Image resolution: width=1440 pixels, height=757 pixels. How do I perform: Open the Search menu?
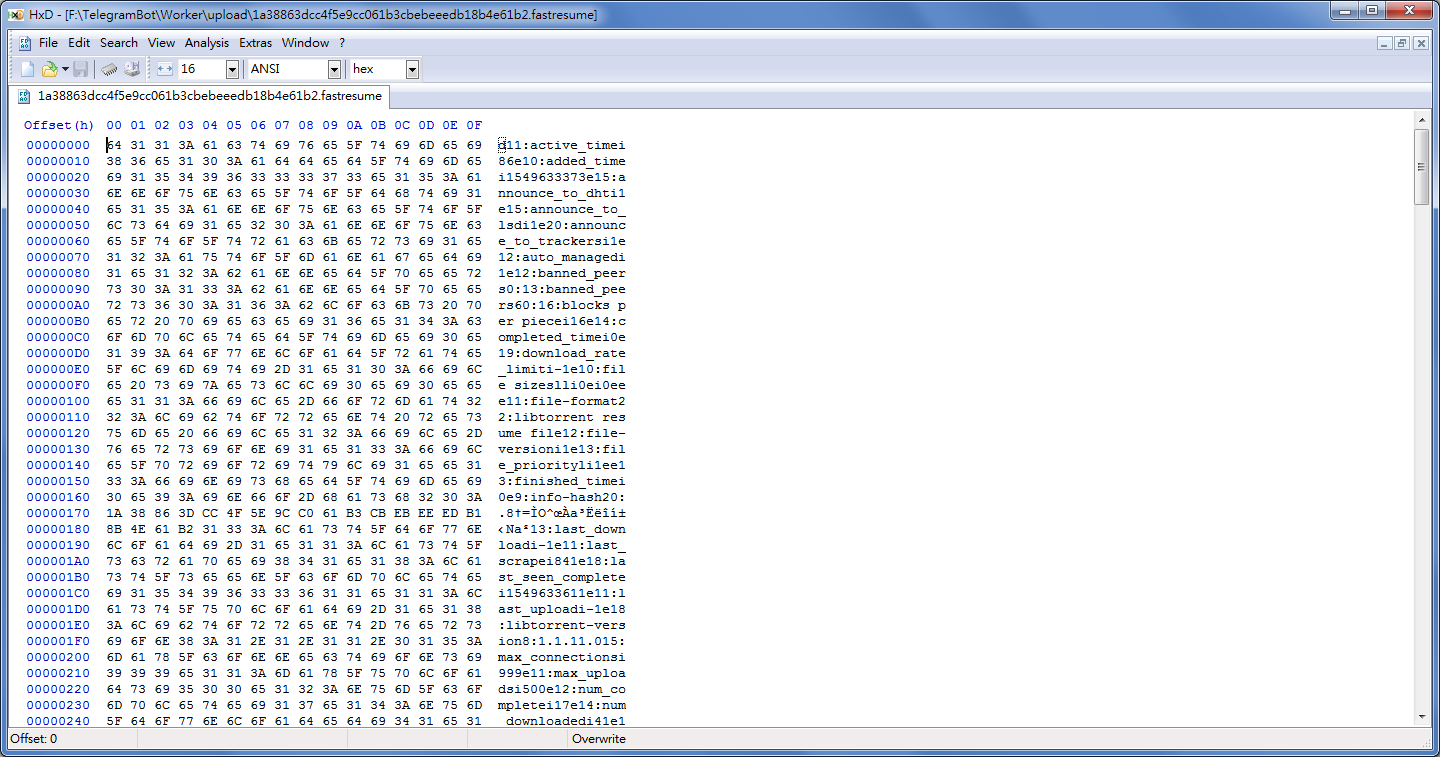(x=118, y=43)
